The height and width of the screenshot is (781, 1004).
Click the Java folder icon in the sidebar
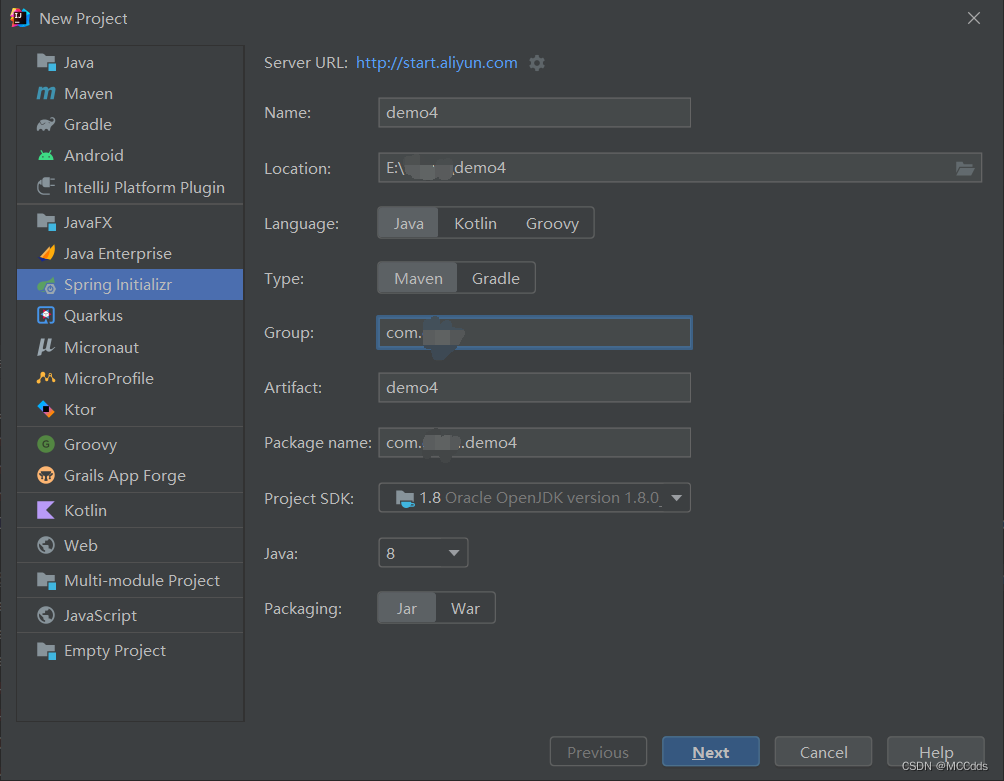(46, 62)
